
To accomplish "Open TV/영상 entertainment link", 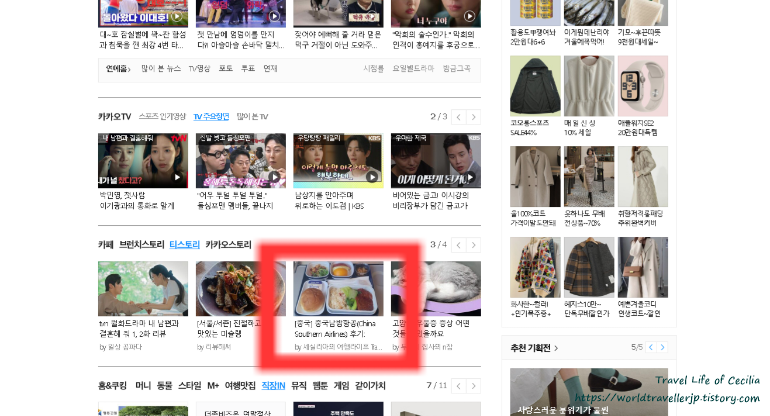I will (199, 69).
